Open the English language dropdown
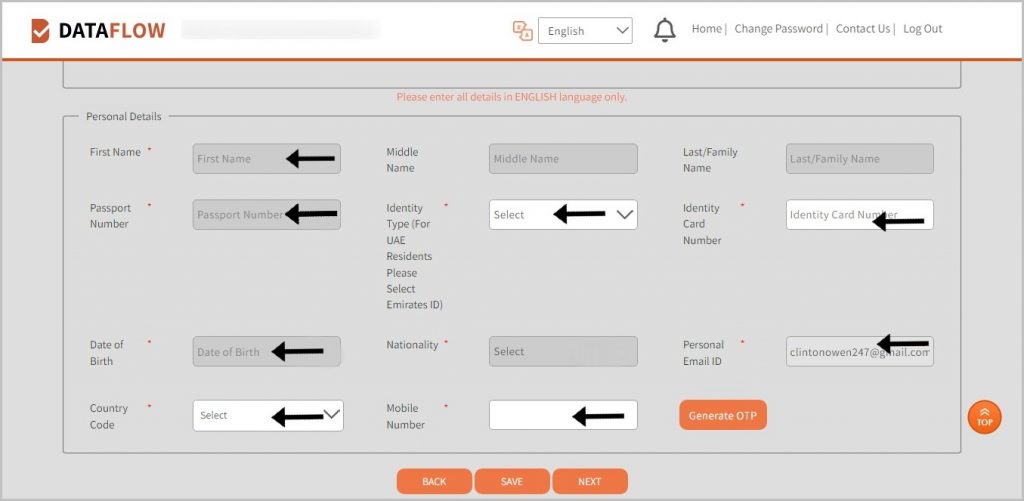This screenshot has height=501, width=1024. pos(585,31)
